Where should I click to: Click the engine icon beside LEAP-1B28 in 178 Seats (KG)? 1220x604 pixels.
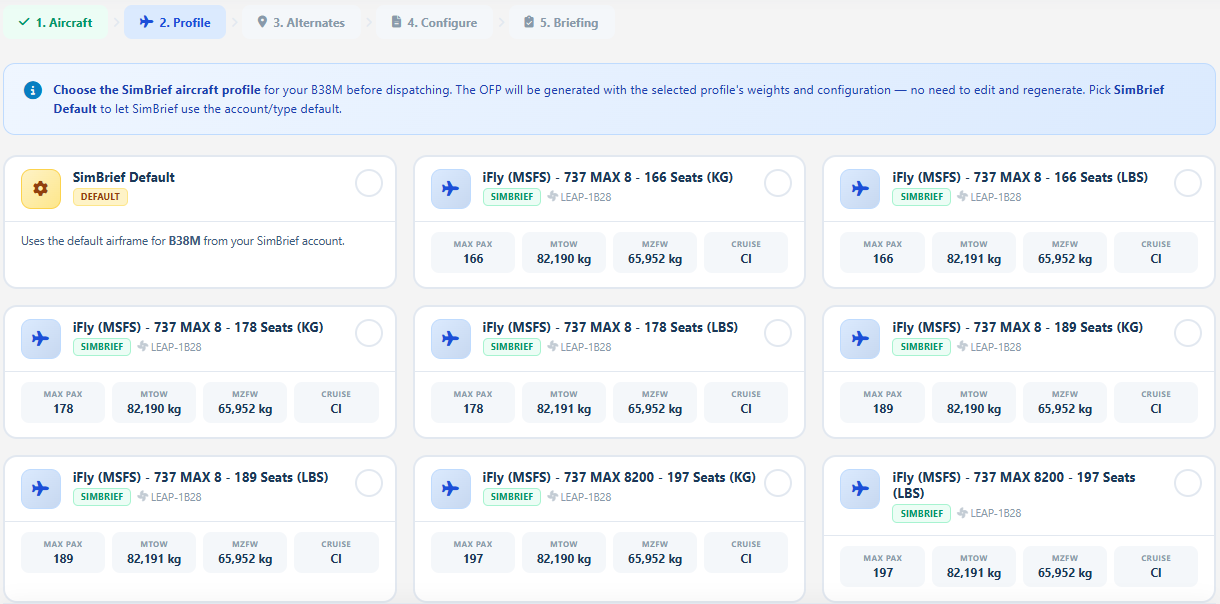click(x=143, y=347)
